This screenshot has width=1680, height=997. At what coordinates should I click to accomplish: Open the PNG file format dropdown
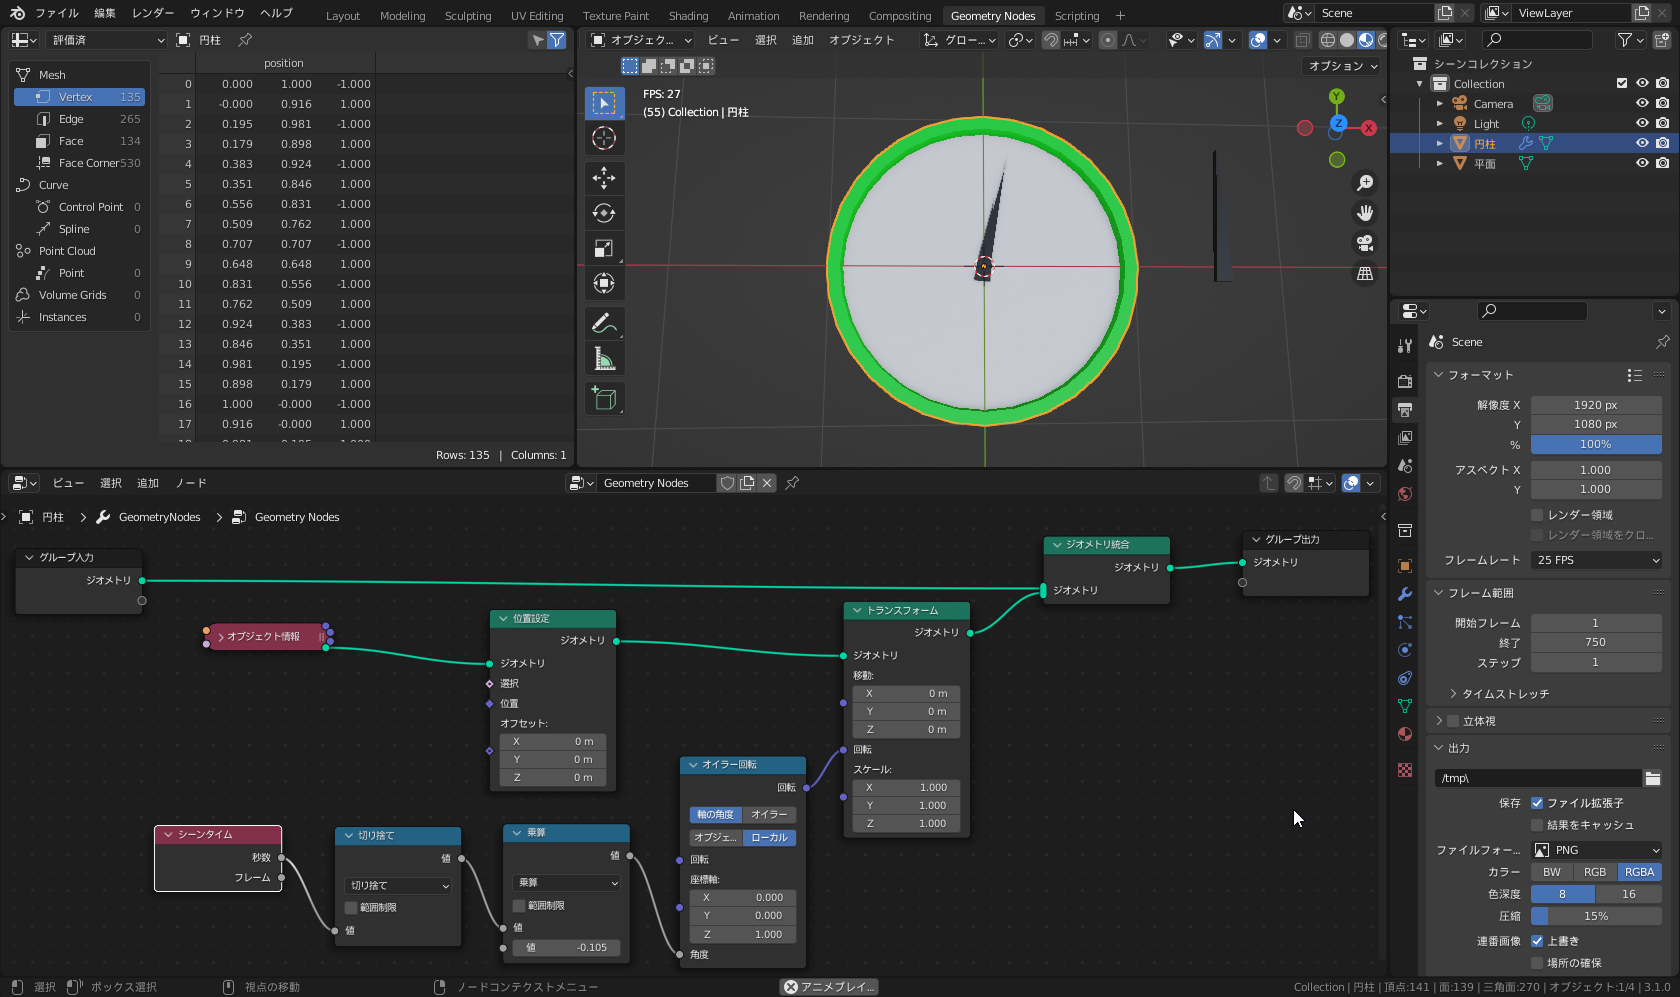[1596, 850]
